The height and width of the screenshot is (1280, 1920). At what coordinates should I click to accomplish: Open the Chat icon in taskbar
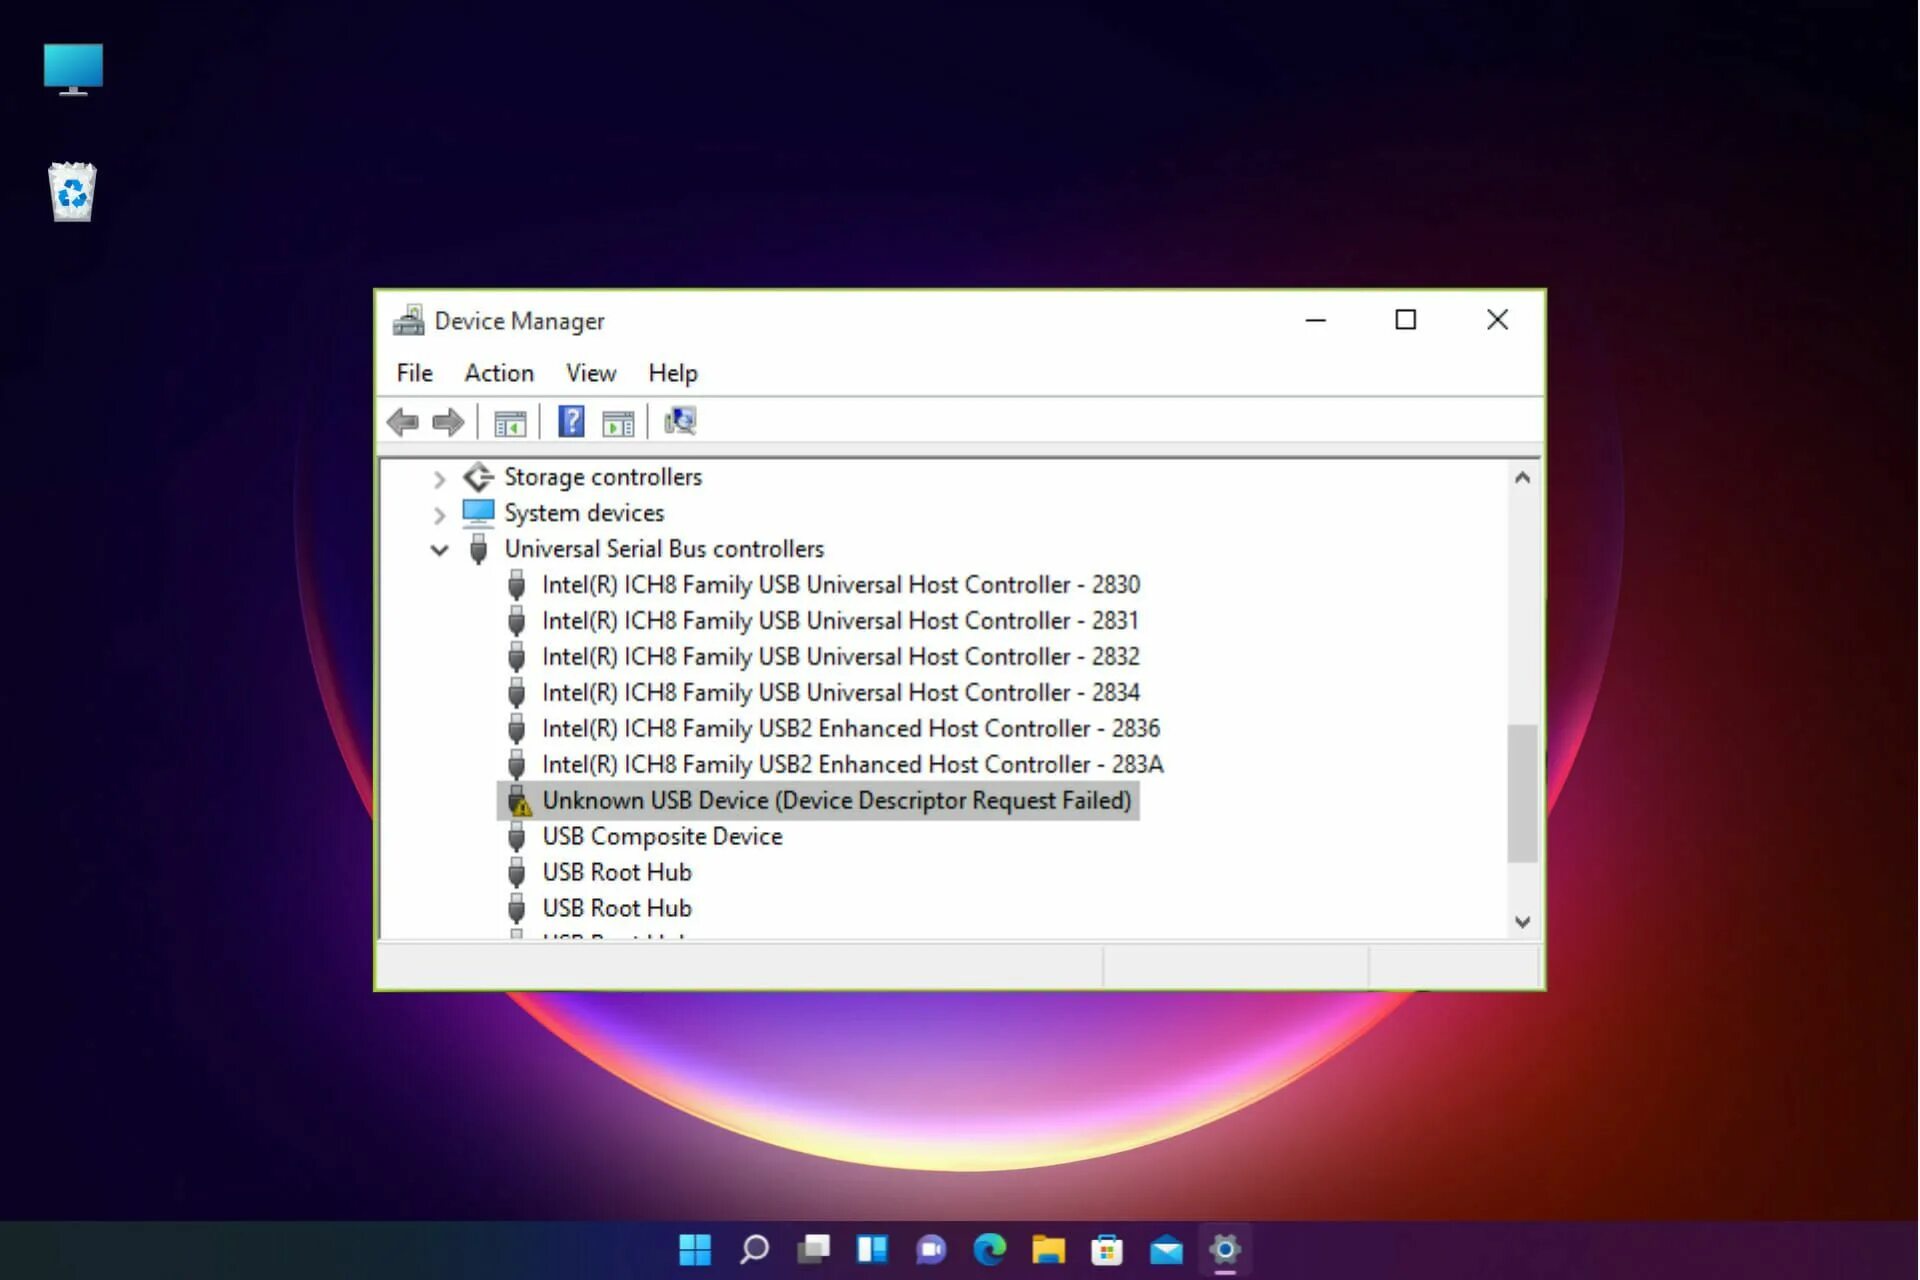click(x=931, y=1249)
